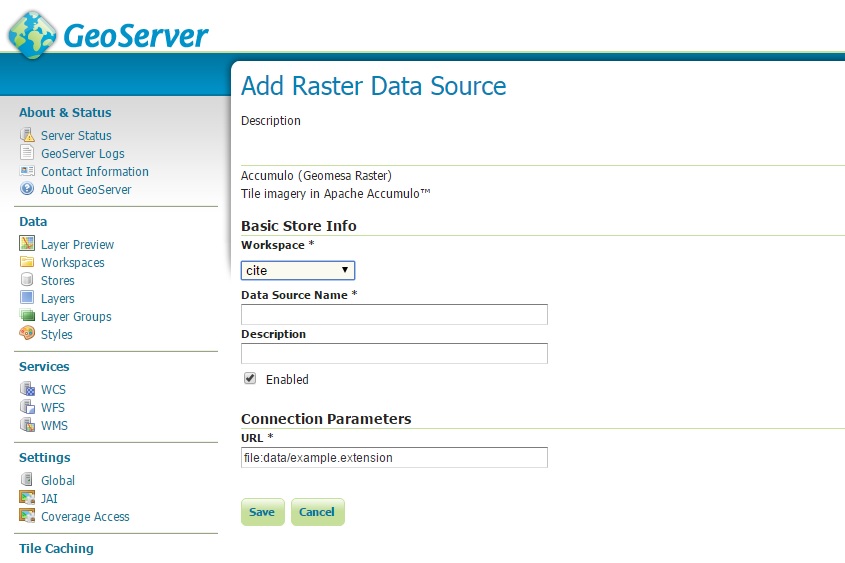This screenshot has height=563, width=845.
Task: Click the GeoServer globe logo
Action: 32,34
